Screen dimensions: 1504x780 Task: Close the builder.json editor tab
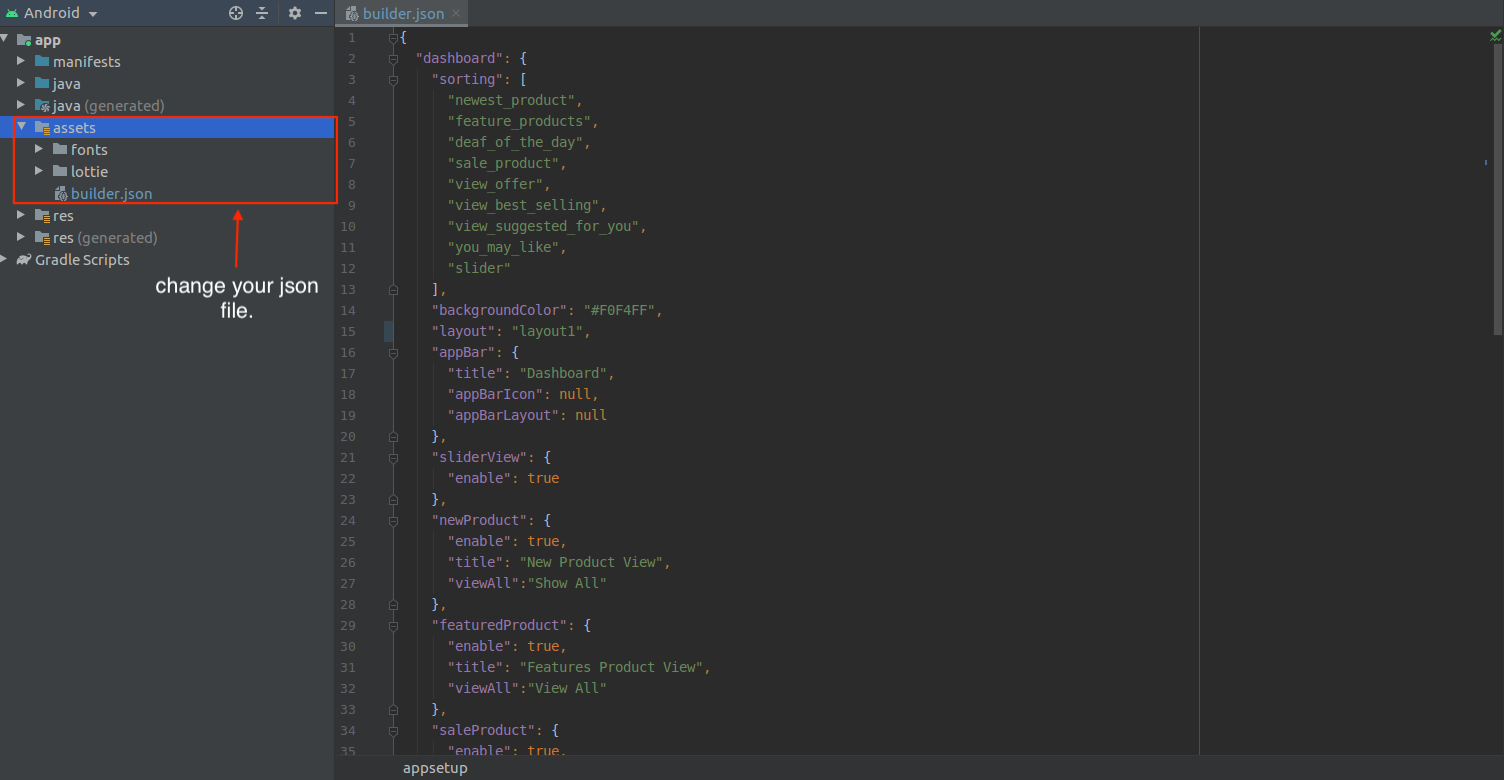point(456,14)
